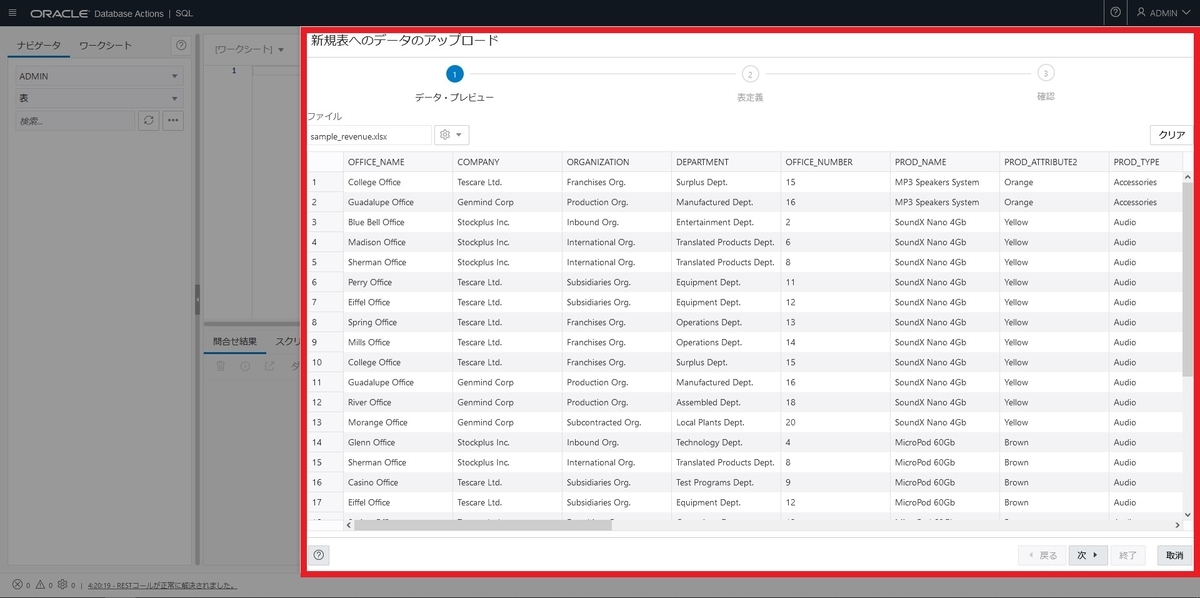Click the open-in-new-window results icon

(x=269, y=366)
